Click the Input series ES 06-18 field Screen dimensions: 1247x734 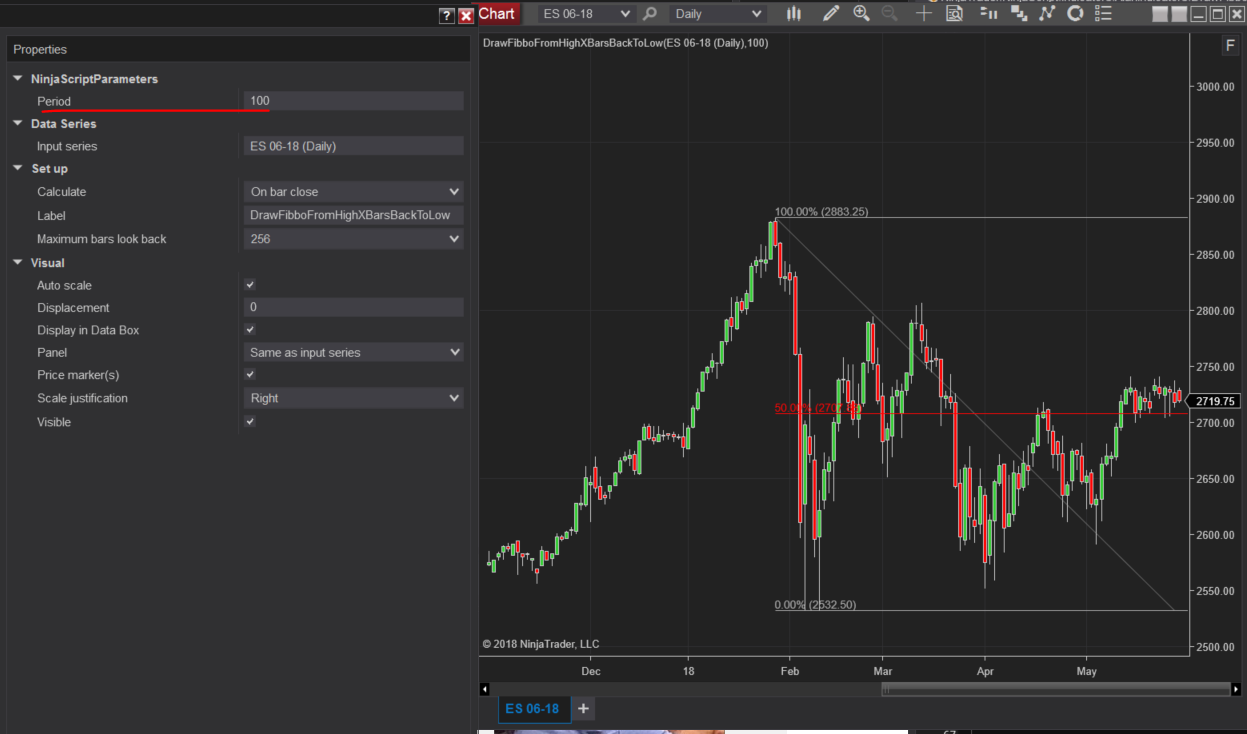click(x=353, y=146)
